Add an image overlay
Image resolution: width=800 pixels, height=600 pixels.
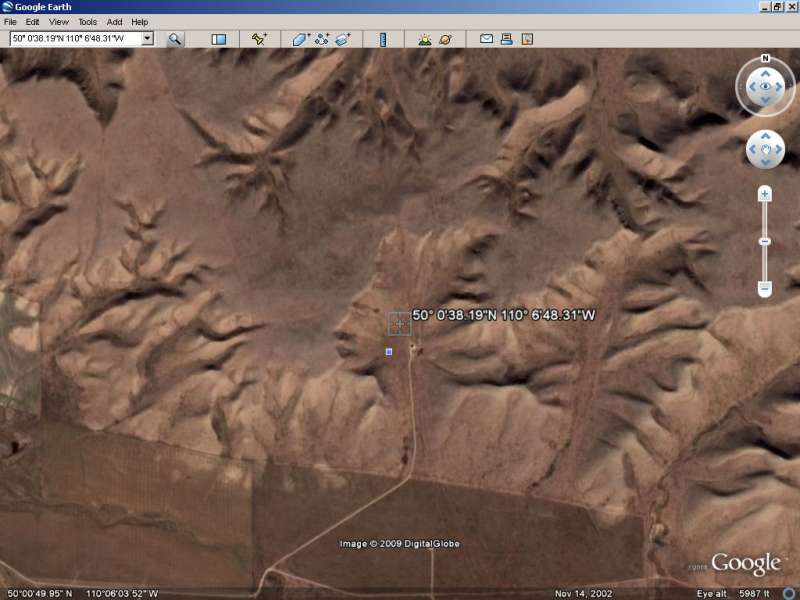coord(343,39)
